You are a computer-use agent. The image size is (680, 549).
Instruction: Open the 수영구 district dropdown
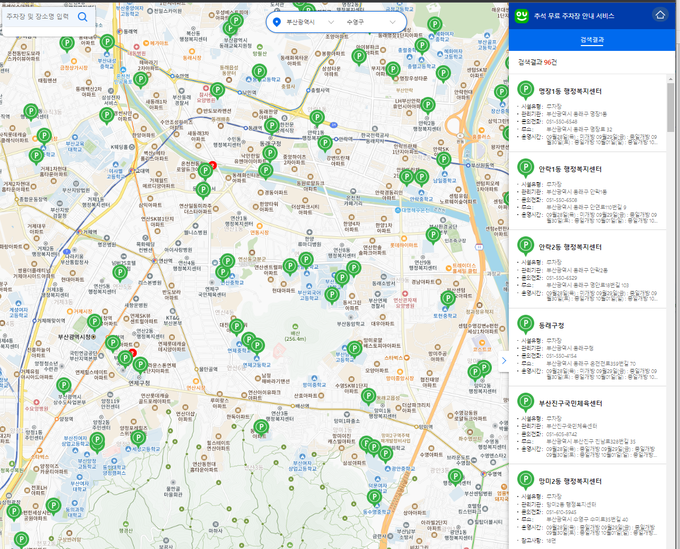click(x=371, y=22)
